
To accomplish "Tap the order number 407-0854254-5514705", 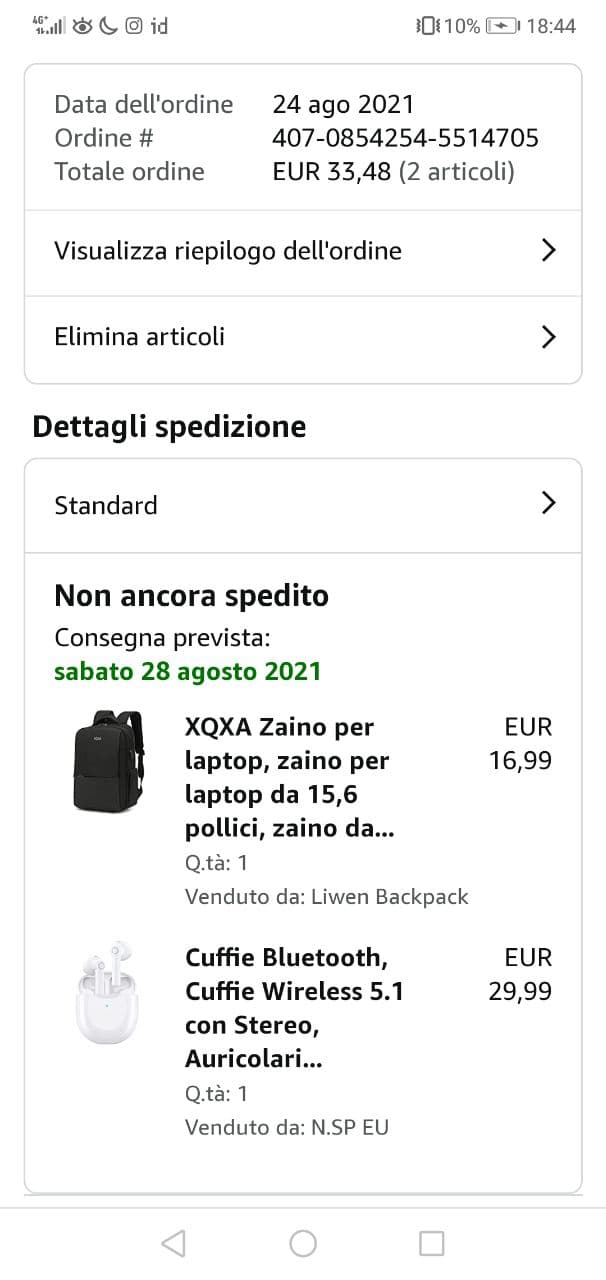I will coord(405,138).
